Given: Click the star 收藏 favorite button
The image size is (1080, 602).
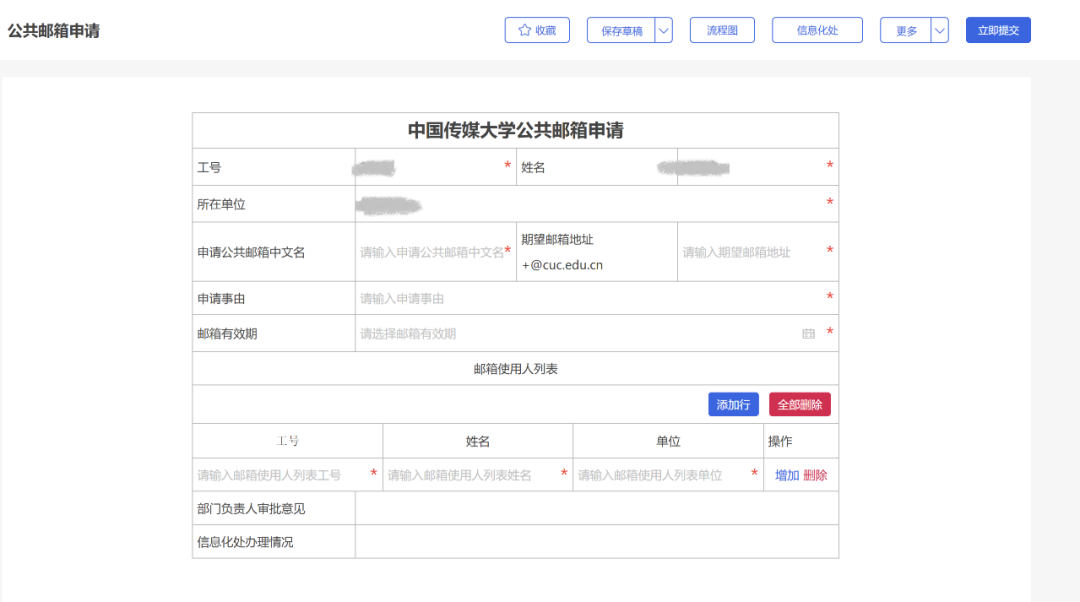Looking at the screenshot, I should pyautogui.click(x=537, y=30).
